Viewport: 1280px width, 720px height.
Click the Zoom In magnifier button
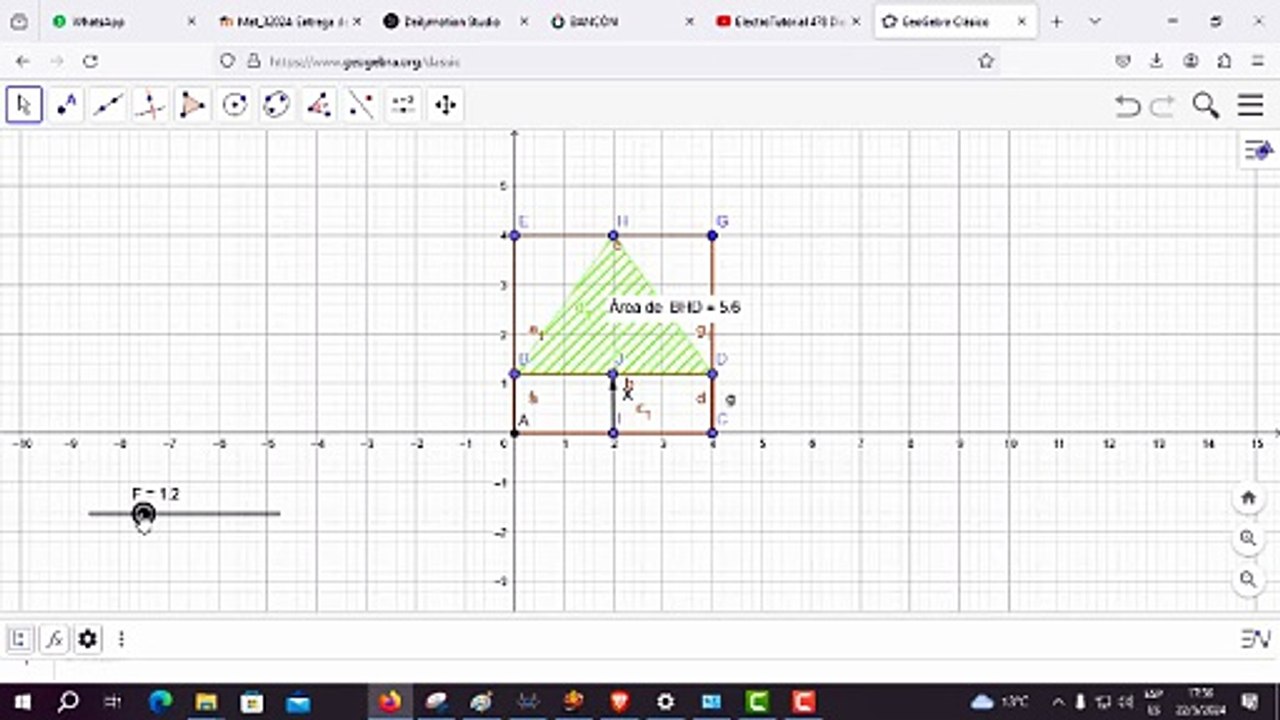[x=1248, y=538]
